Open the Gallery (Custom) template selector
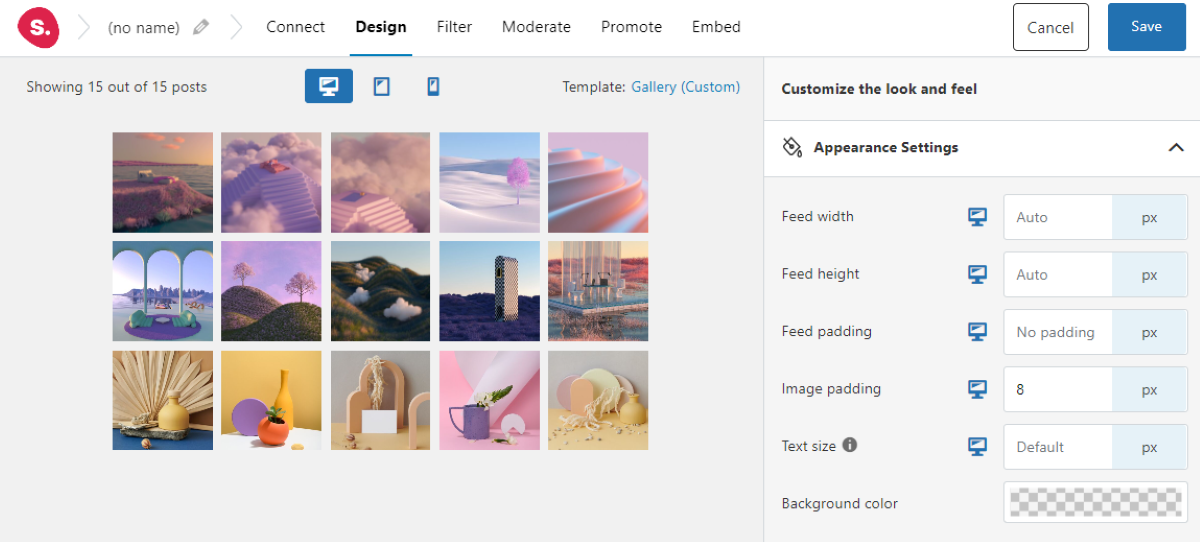 686,87
